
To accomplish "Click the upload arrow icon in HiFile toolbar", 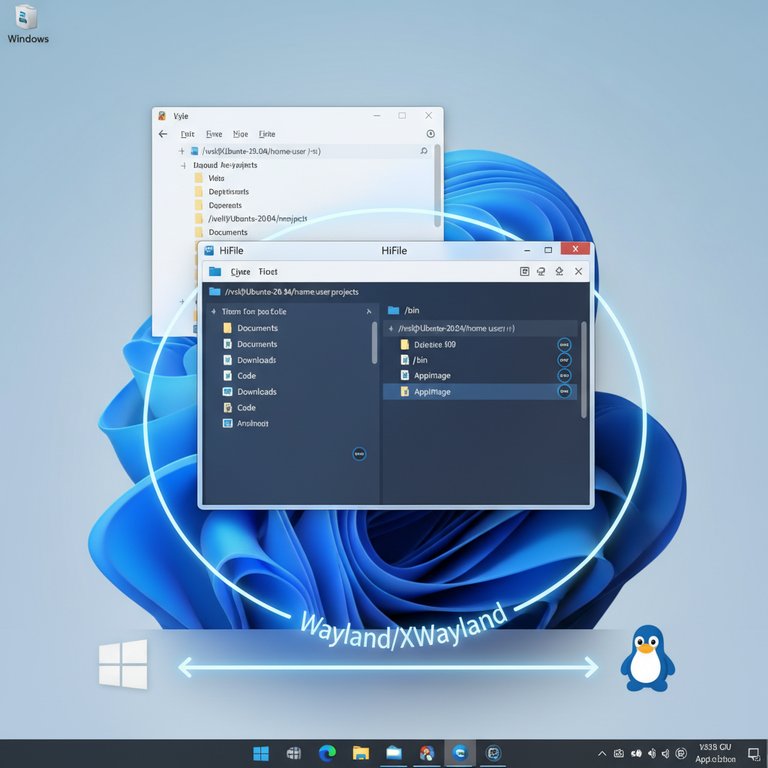I will click(559, 271).
